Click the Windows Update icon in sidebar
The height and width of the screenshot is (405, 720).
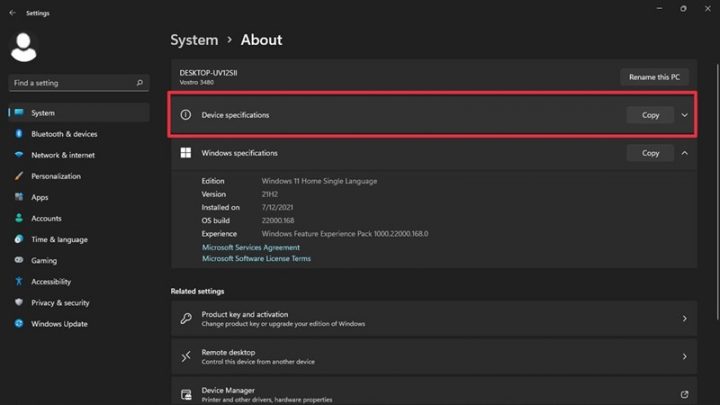[x=18, y=324]
